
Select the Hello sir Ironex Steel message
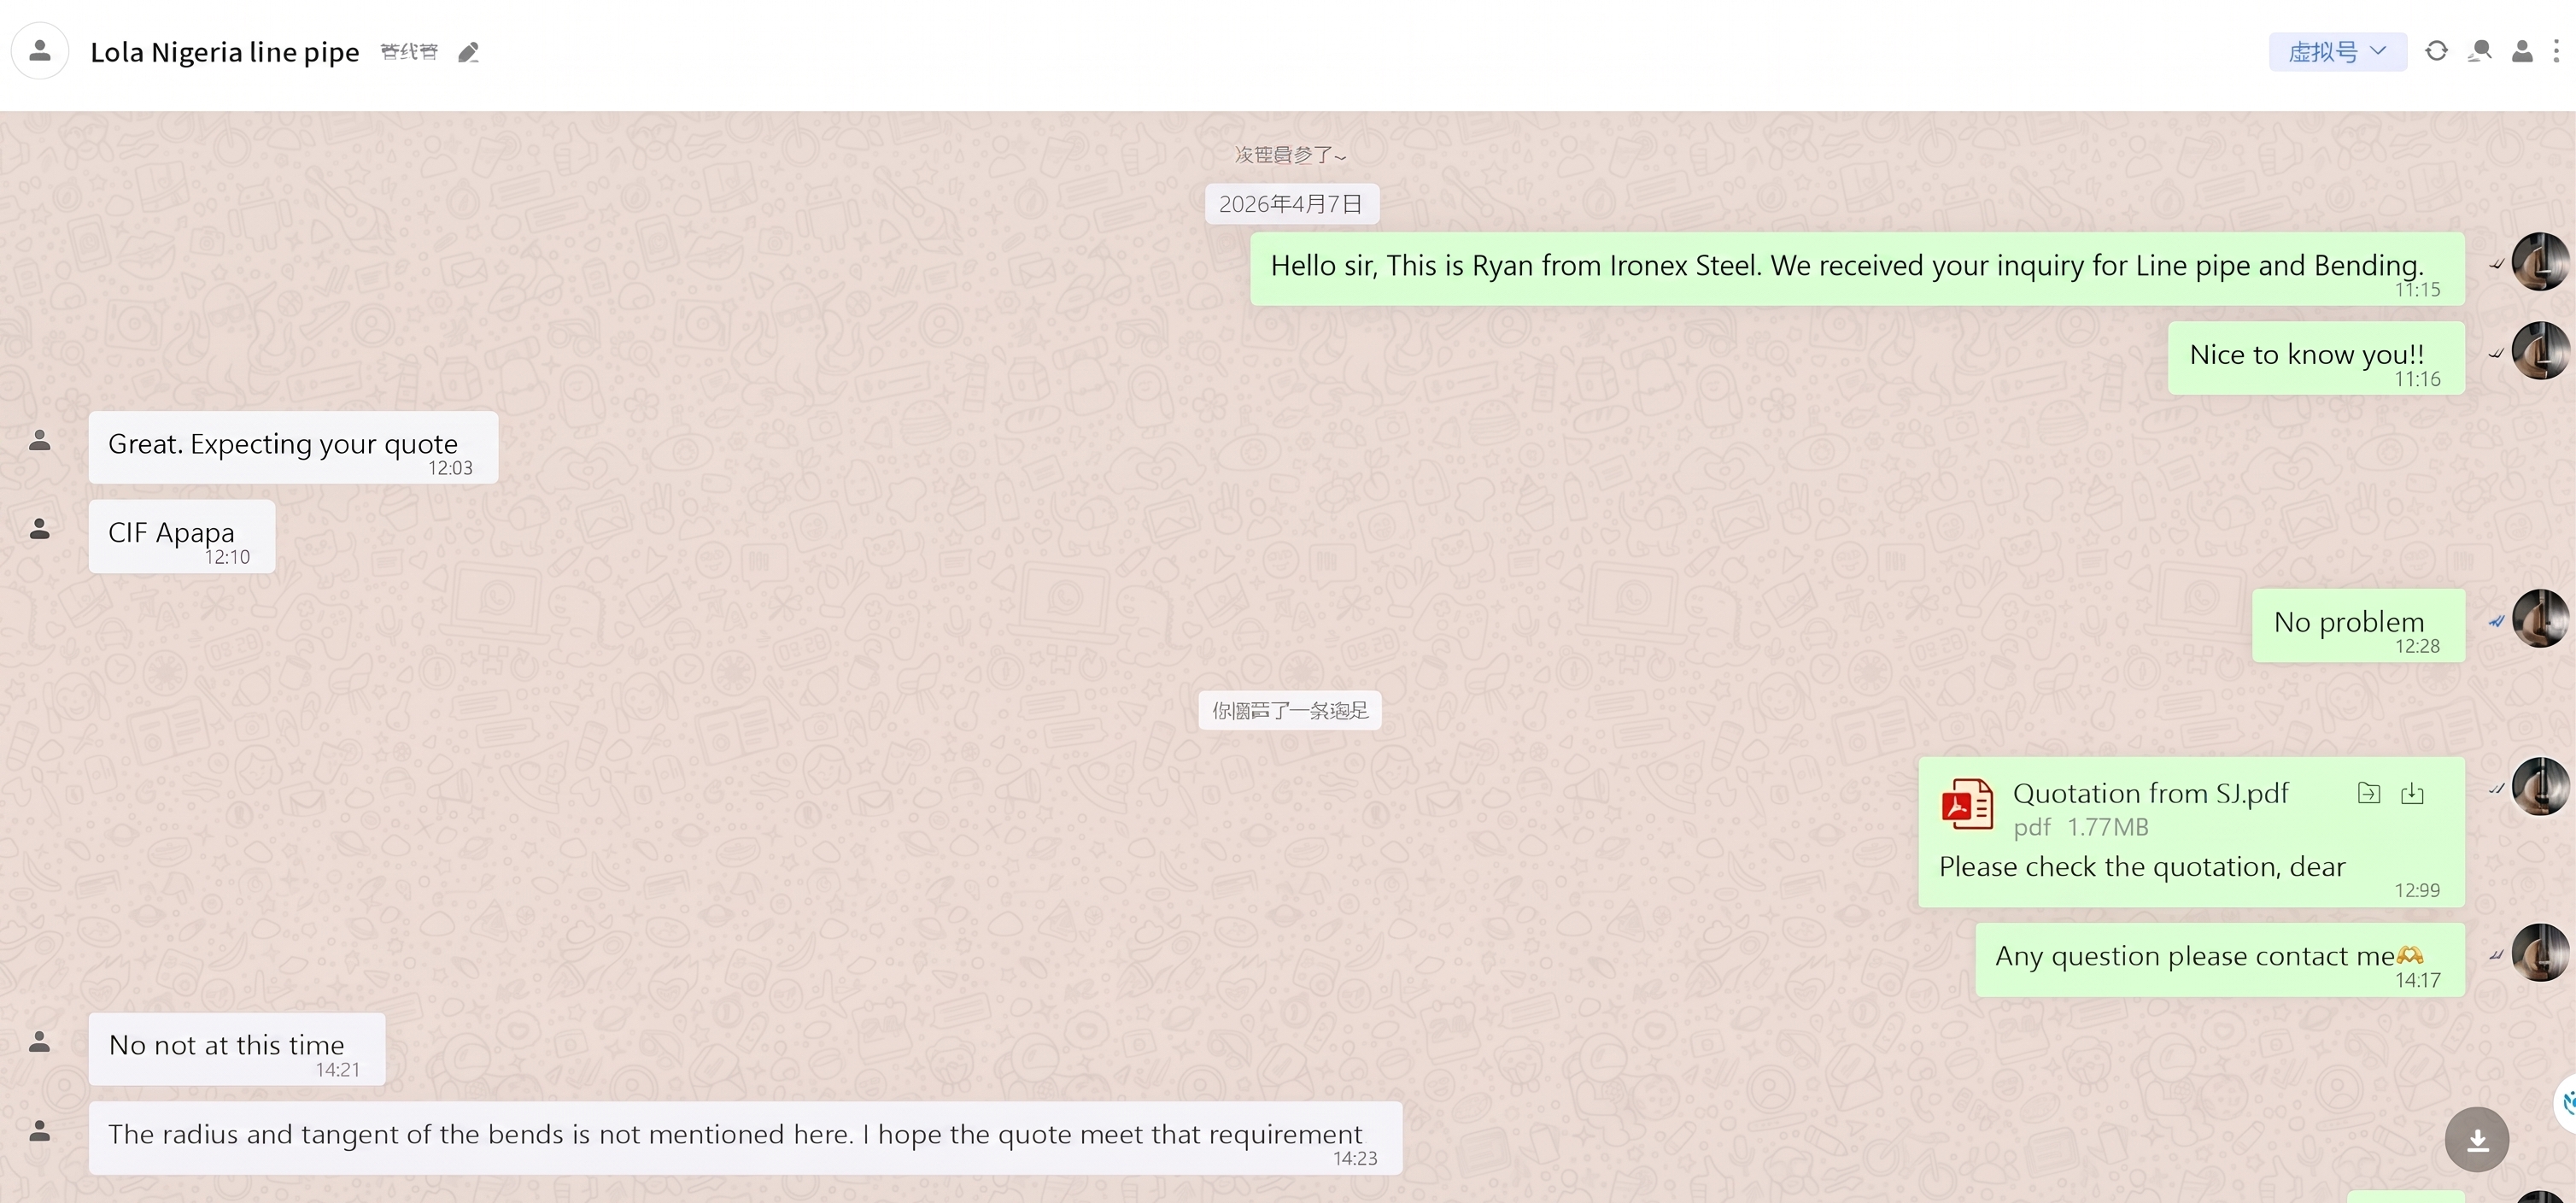coord(1857,269)
